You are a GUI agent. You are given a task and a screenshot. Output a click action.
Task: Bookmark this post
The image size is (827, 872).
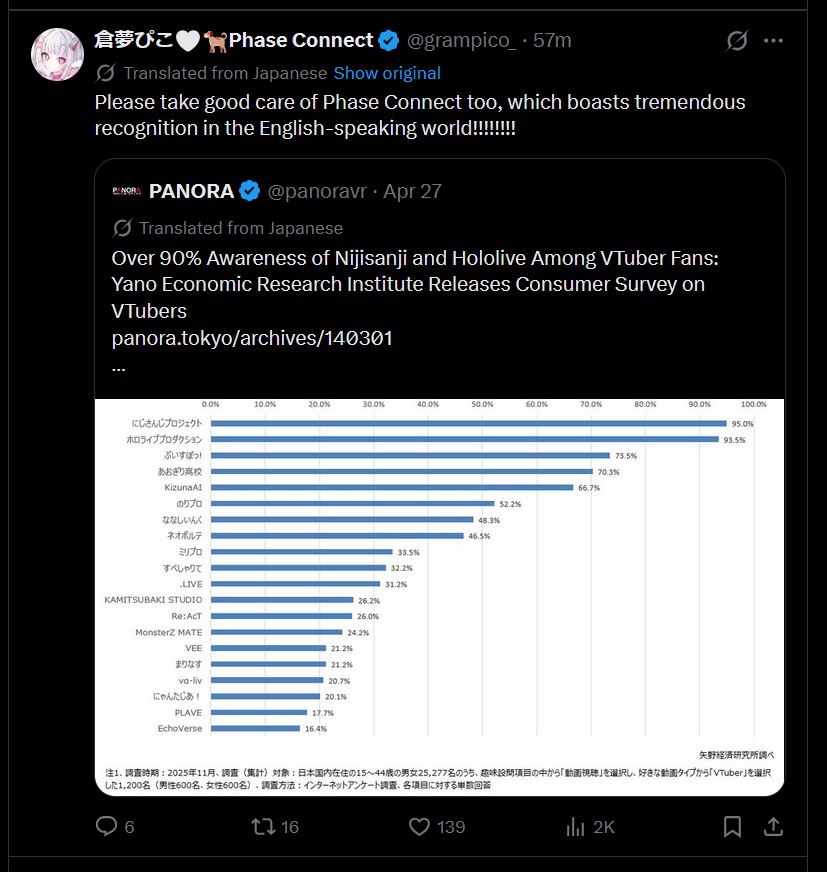[732, 826]
